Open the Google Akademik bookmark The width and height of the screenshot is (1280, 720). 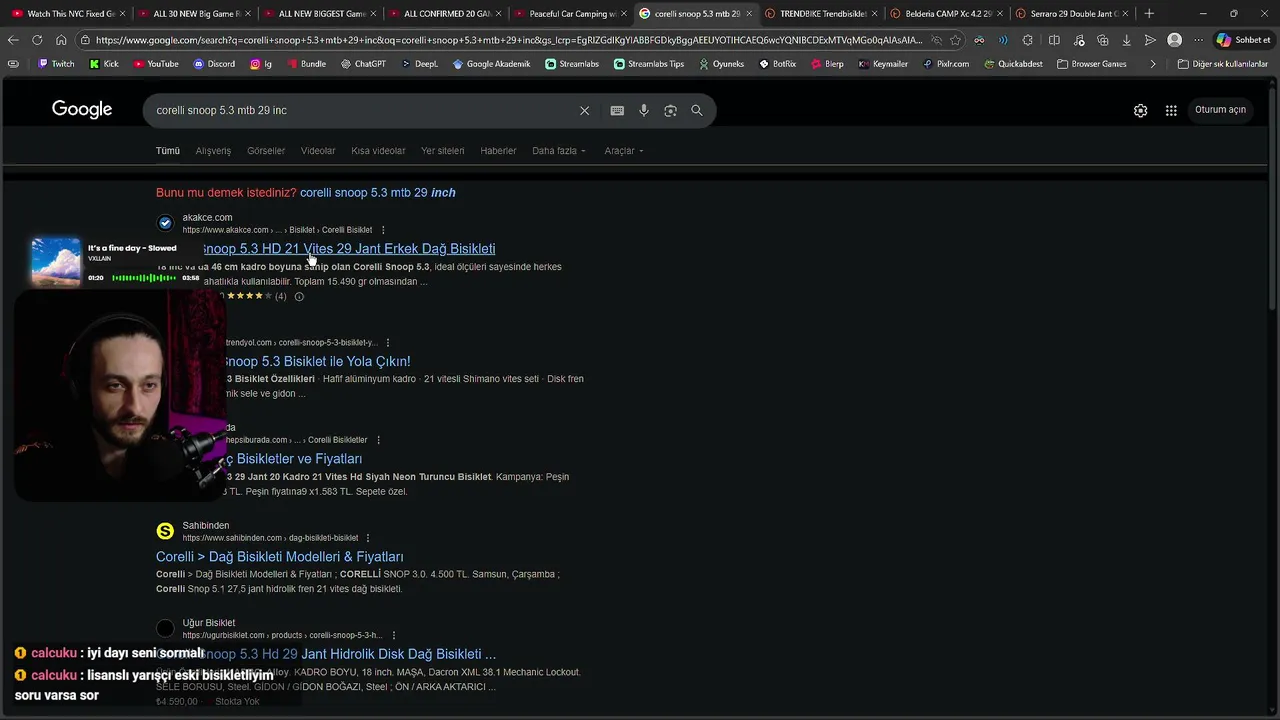[x=491, y=64]
